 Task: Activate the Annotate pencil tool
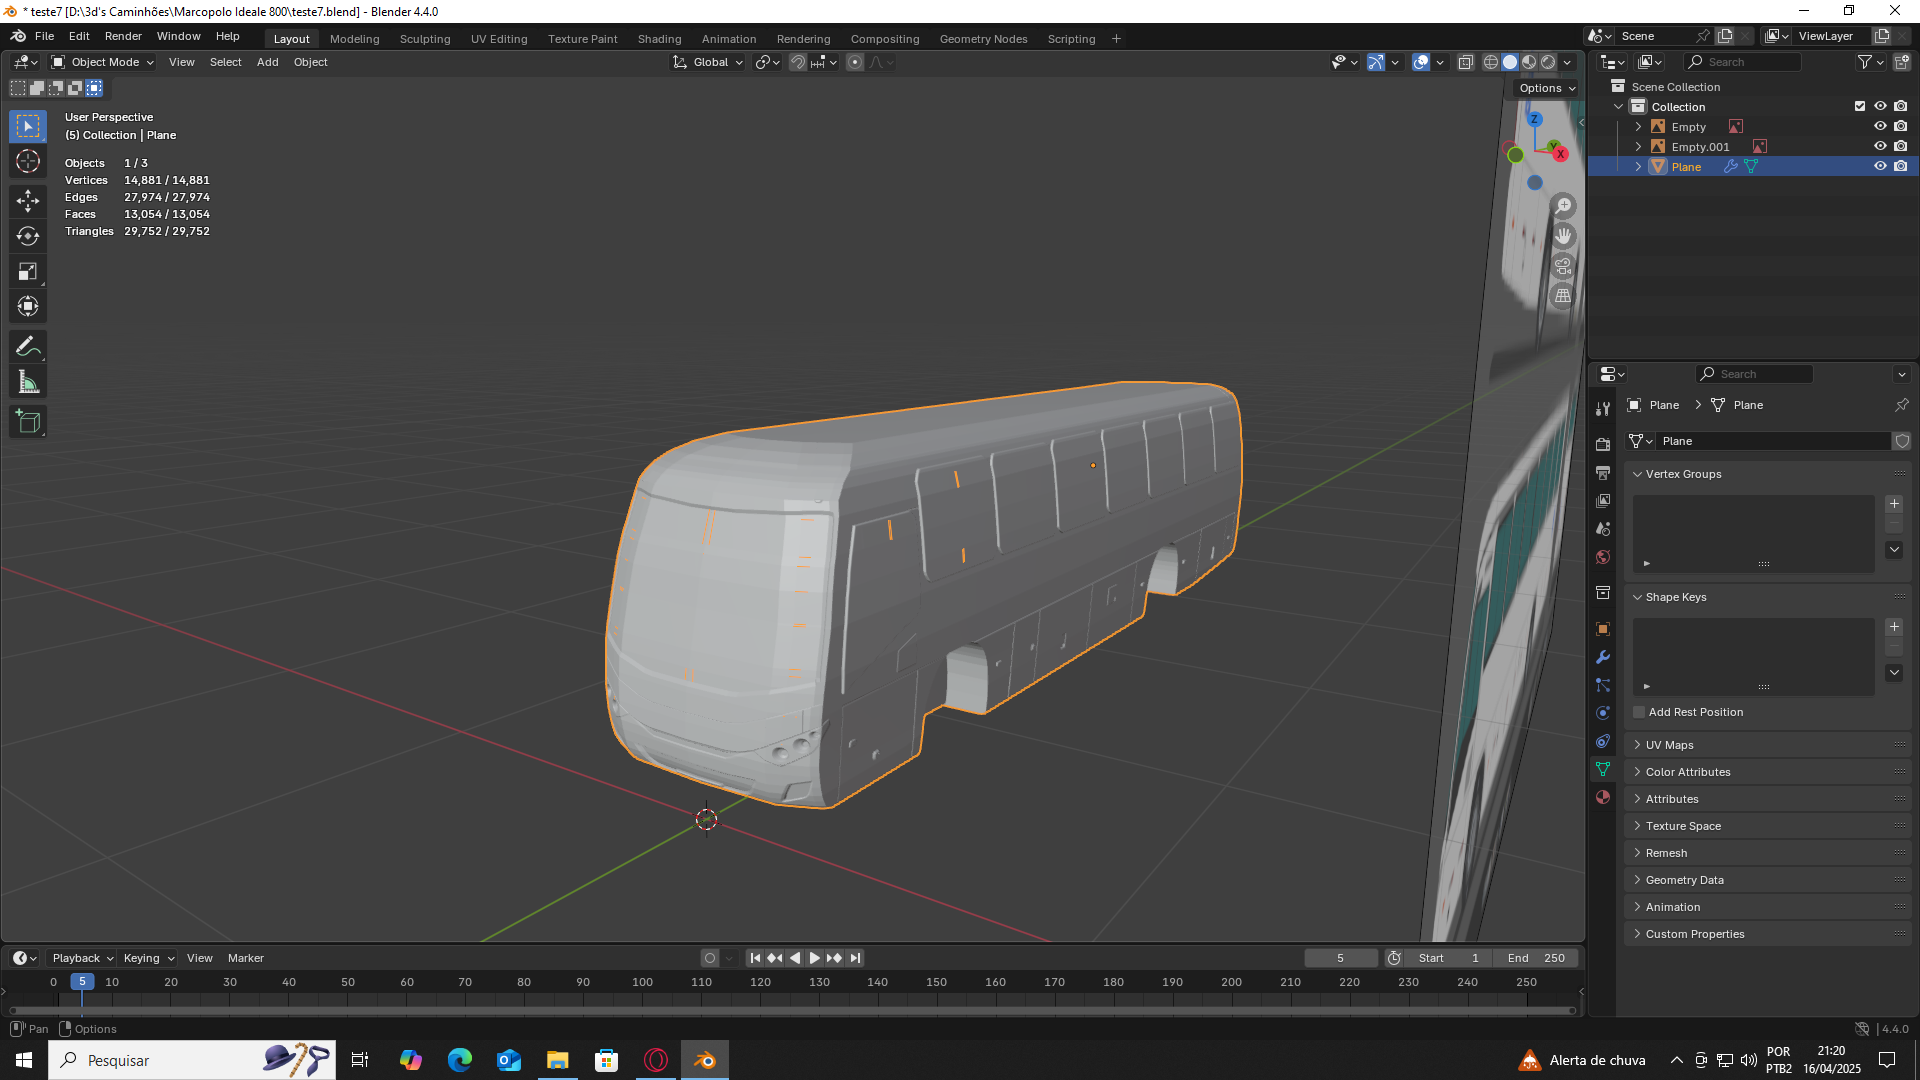[x=28, y=347]
